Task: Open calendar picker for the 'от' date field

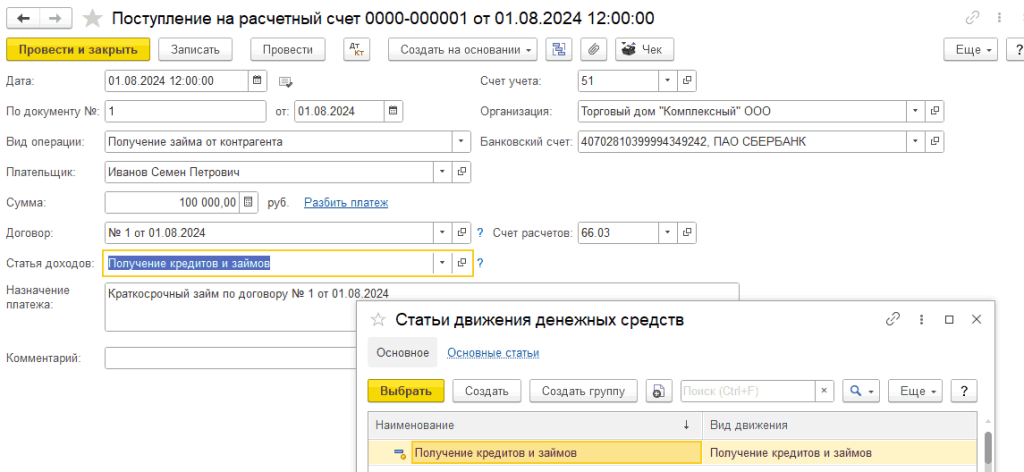Action: click(393, 111)
